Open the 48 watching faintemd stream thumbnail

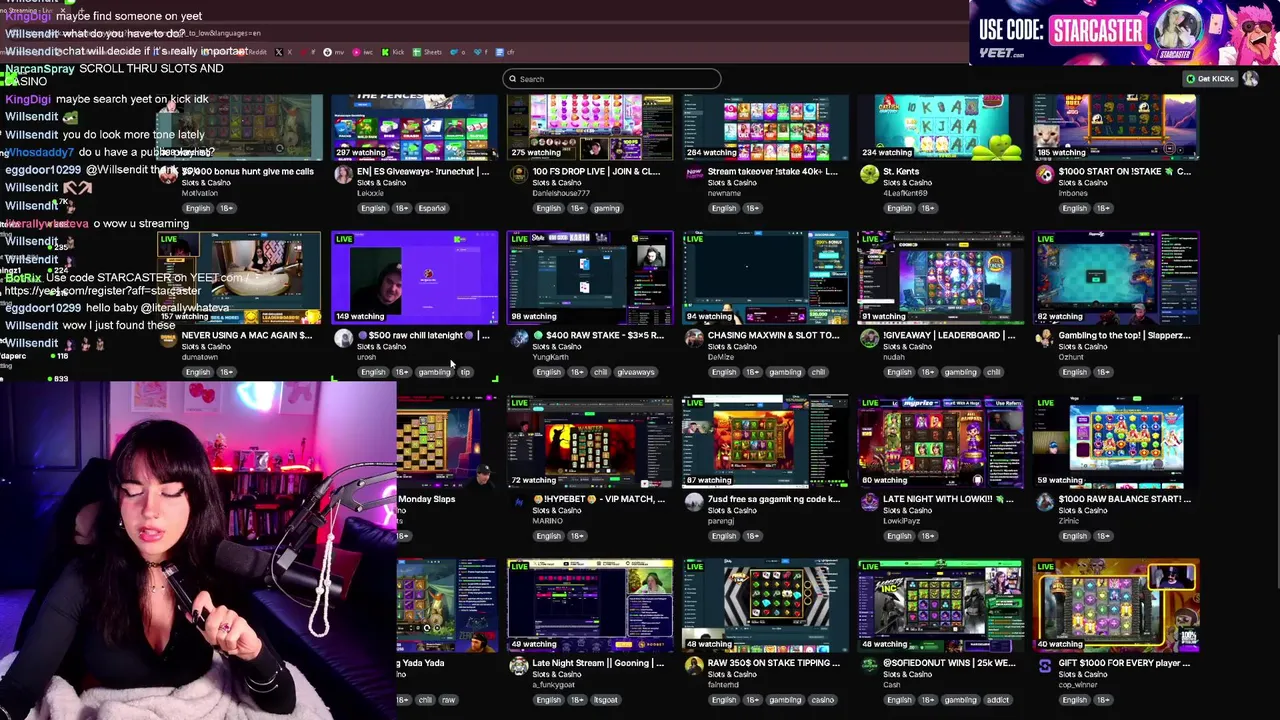point(765,605)
